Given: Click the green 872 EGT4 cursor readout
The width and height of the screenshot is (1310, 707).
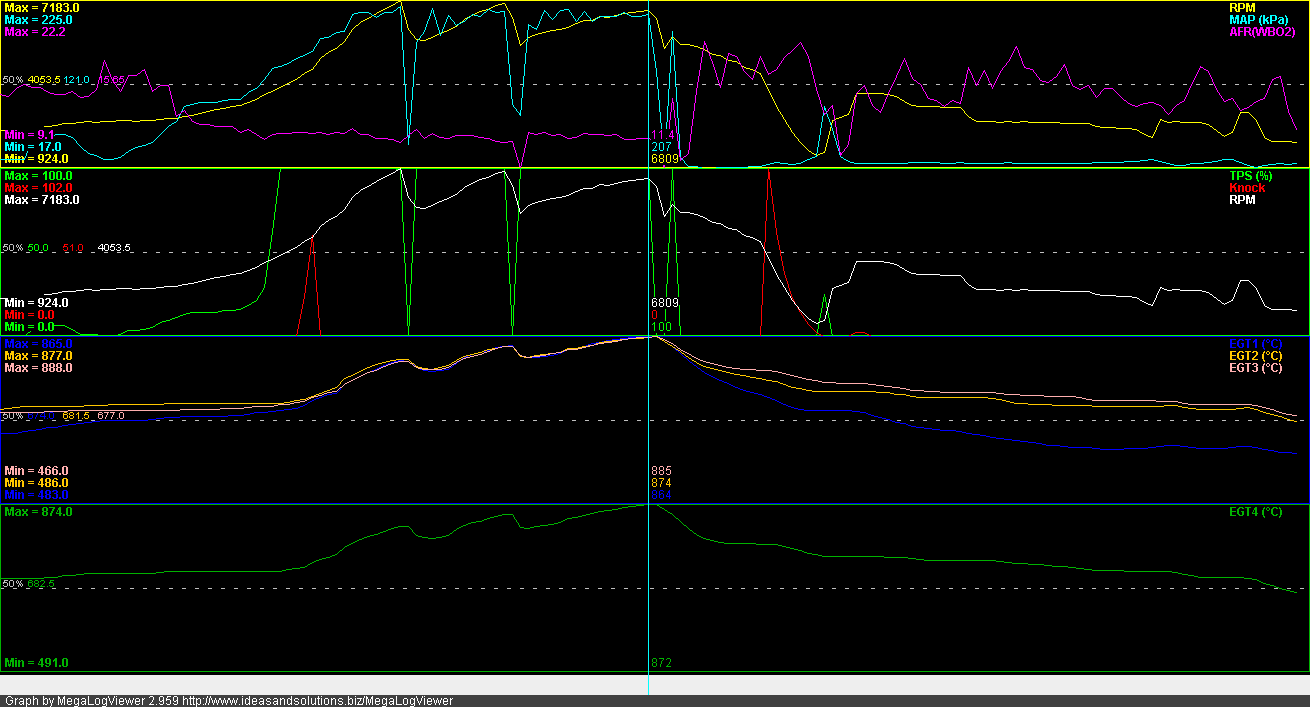Looking at the screenshot, I should [x=661, y=663].
